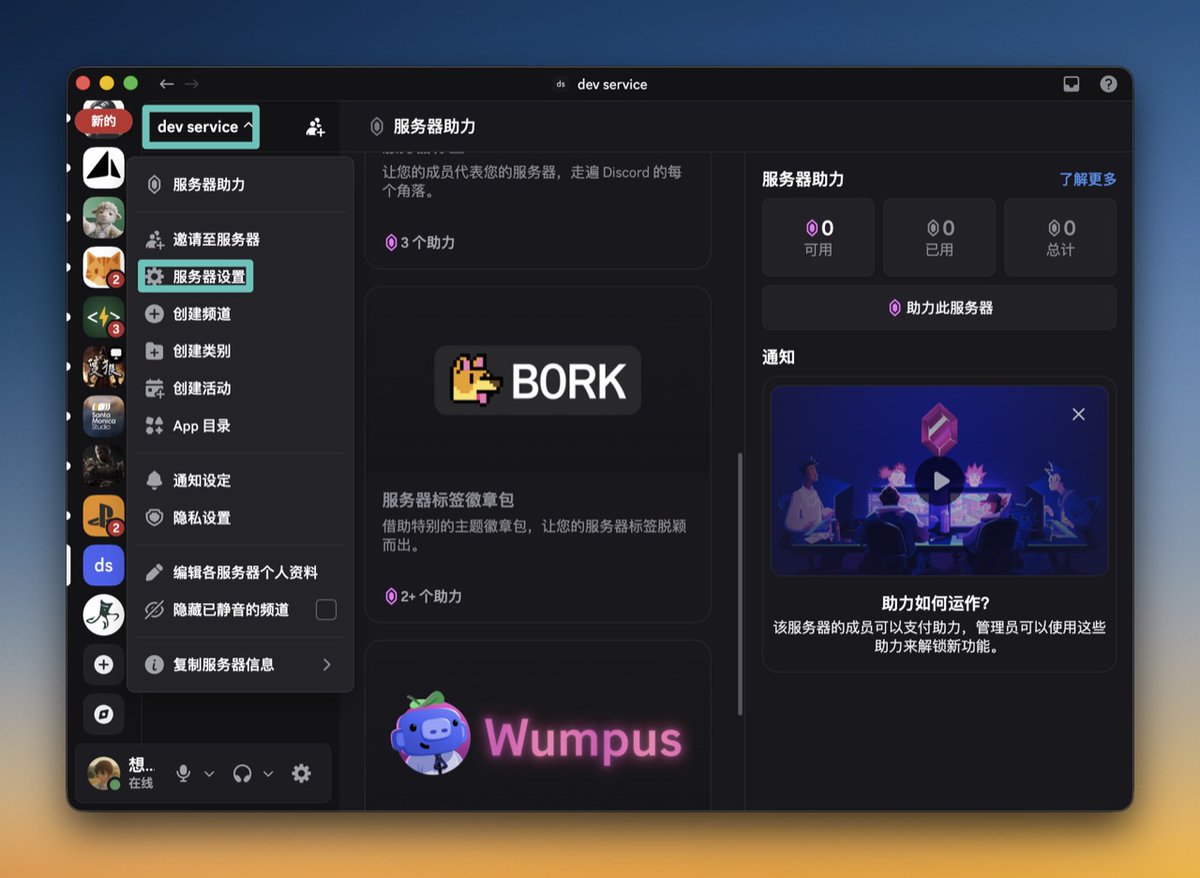Open 通知设定 notification settings

(240, 481)
